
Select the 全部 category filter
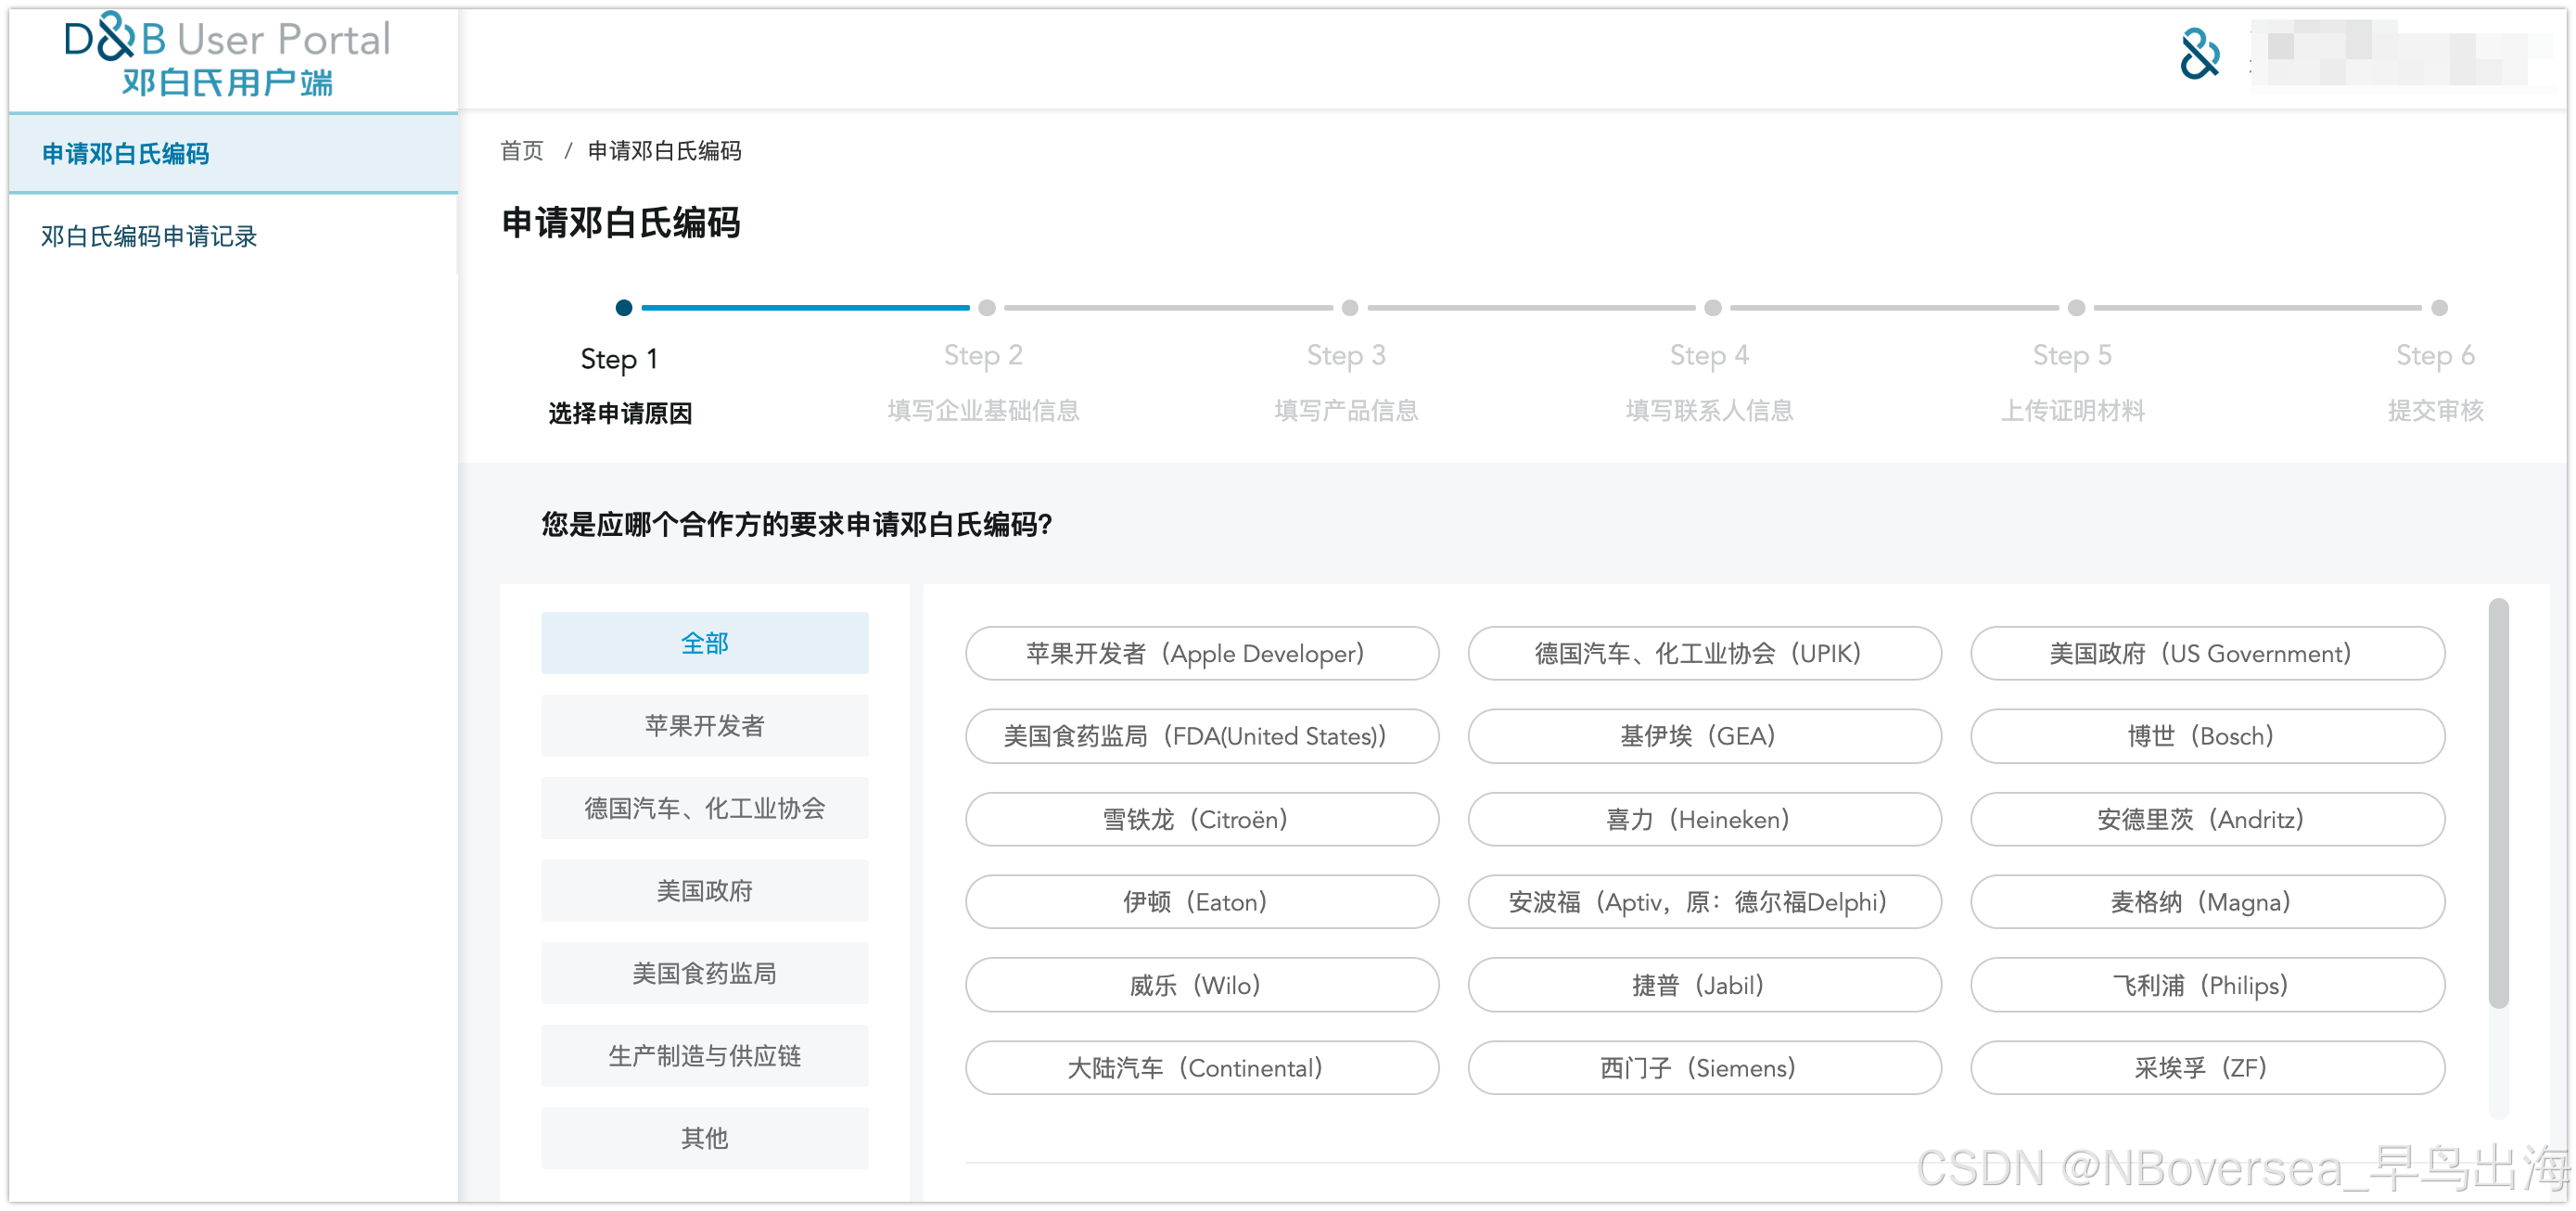704,643
